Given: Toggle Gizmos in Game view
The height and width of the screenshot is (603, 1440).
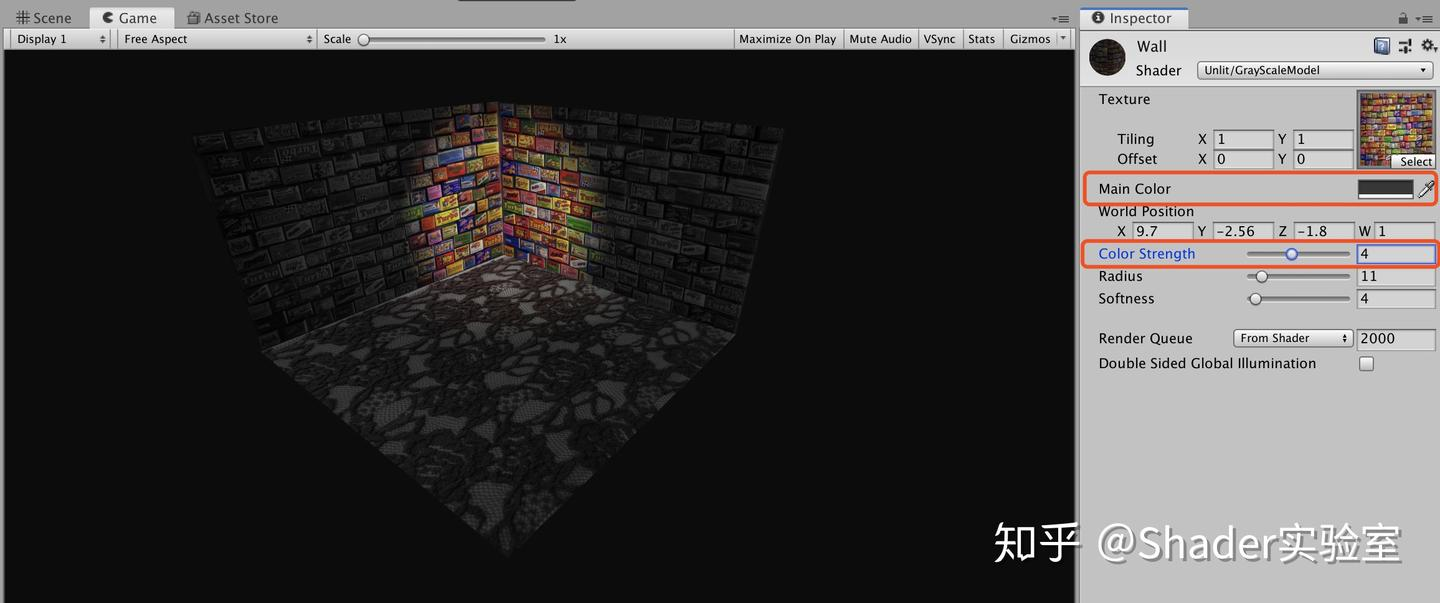Looking at the screenshot, I should pyautogui.click(x=1030, y=39).
